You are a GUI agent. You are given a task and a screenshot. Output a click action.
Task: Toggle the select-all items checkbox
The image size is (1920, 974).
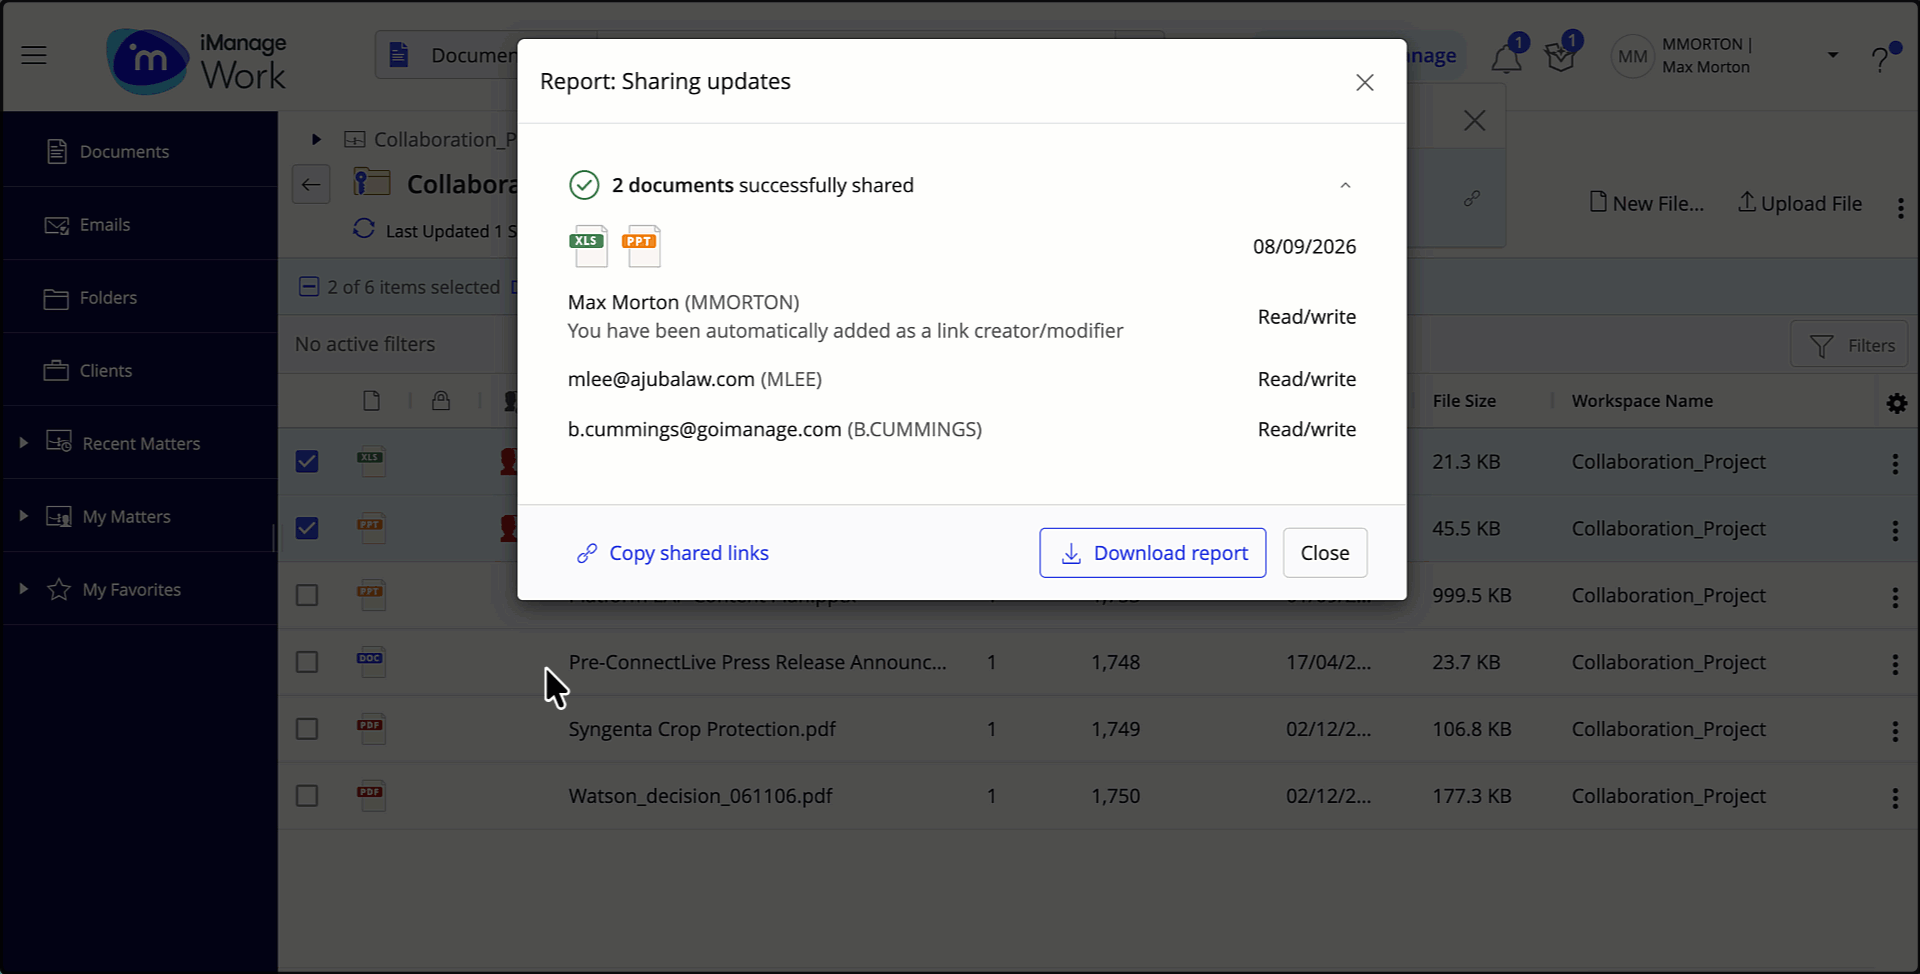point(309,287)
